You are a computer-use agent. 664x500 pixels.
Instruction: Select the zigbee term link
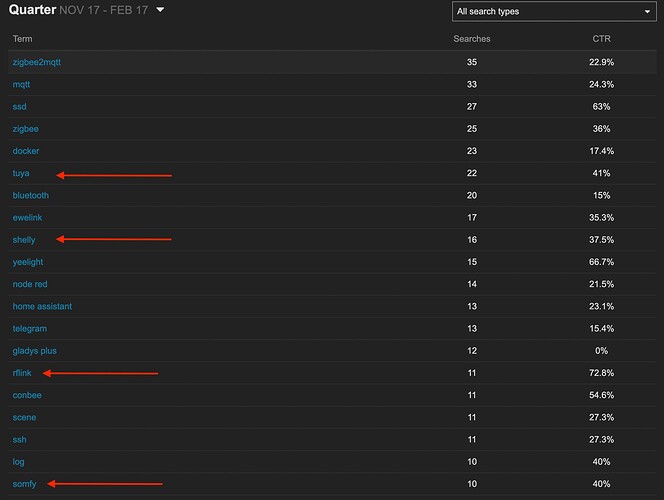[25, 129]
